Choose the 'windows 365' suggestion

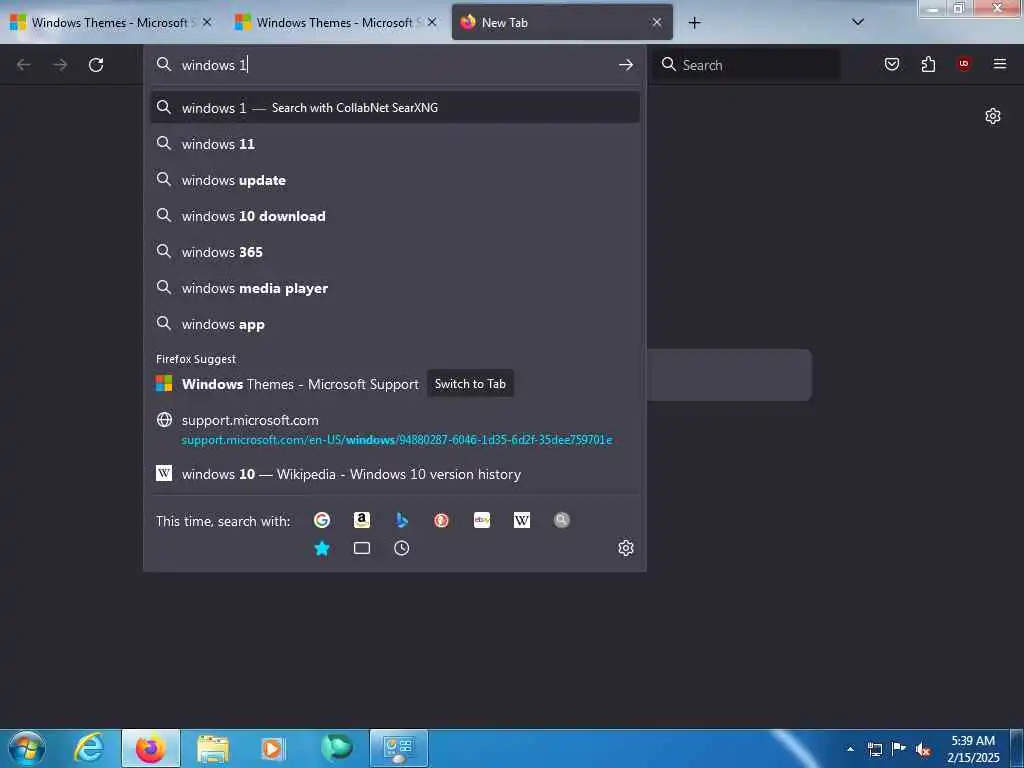pos(394,252)
